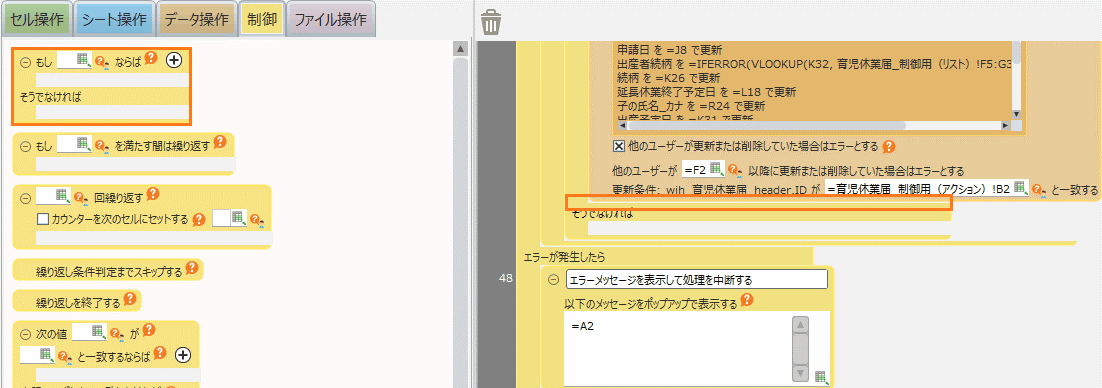The width and height of the screenshot is (1102, 388).
Task: Enable カウンターを次のセルにセットする checkbox
Action: [42, 219]
